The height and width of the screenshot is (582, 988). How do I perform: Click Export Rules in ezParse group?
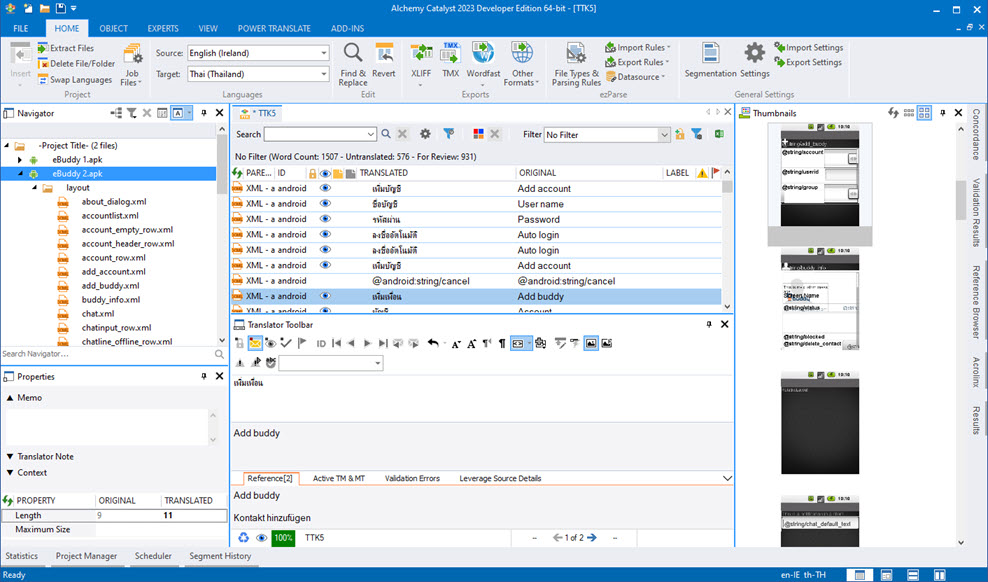pyautogui.click(x=636, y=62)
